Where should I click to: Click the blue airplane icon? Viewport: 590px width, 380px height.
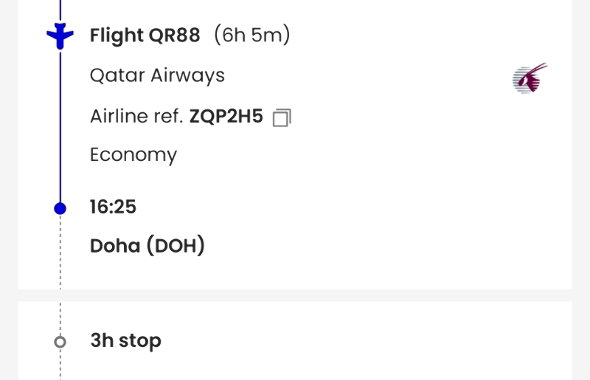tap(60, 36)
